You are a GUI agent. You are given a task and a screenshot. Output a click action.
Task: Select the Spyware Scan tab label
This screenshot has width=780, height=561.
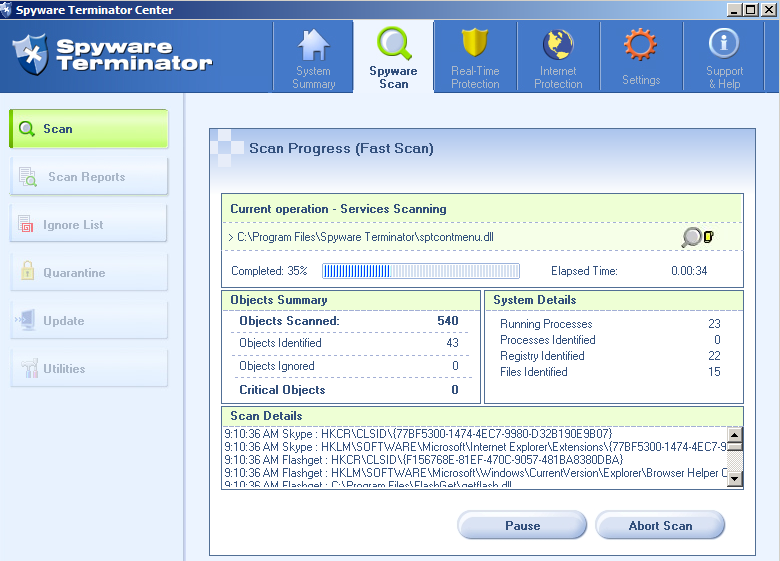tap(393, 78)
